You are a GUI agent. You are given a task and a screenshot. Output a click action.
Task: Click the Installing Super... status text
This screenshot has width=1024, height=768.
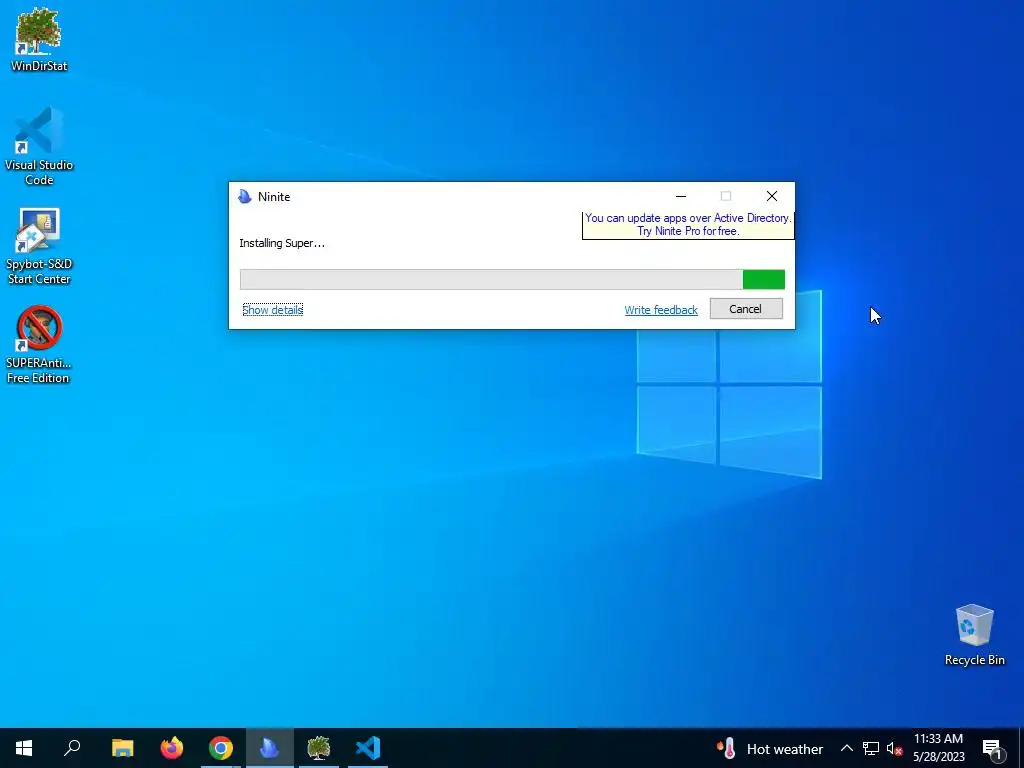point(281,243)
